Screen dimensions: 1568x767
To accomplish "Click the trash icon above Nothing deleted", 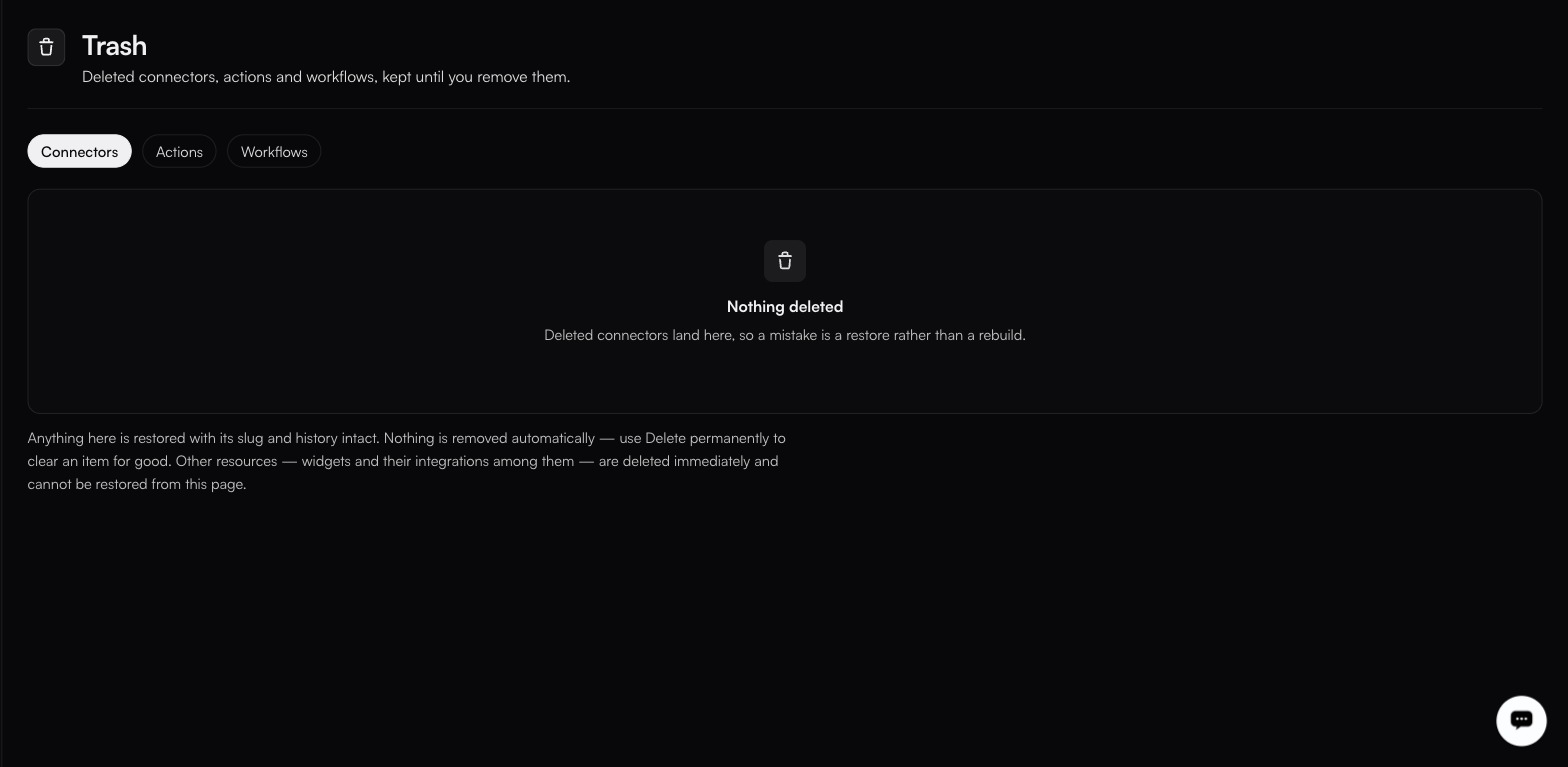I will (785, 261).
